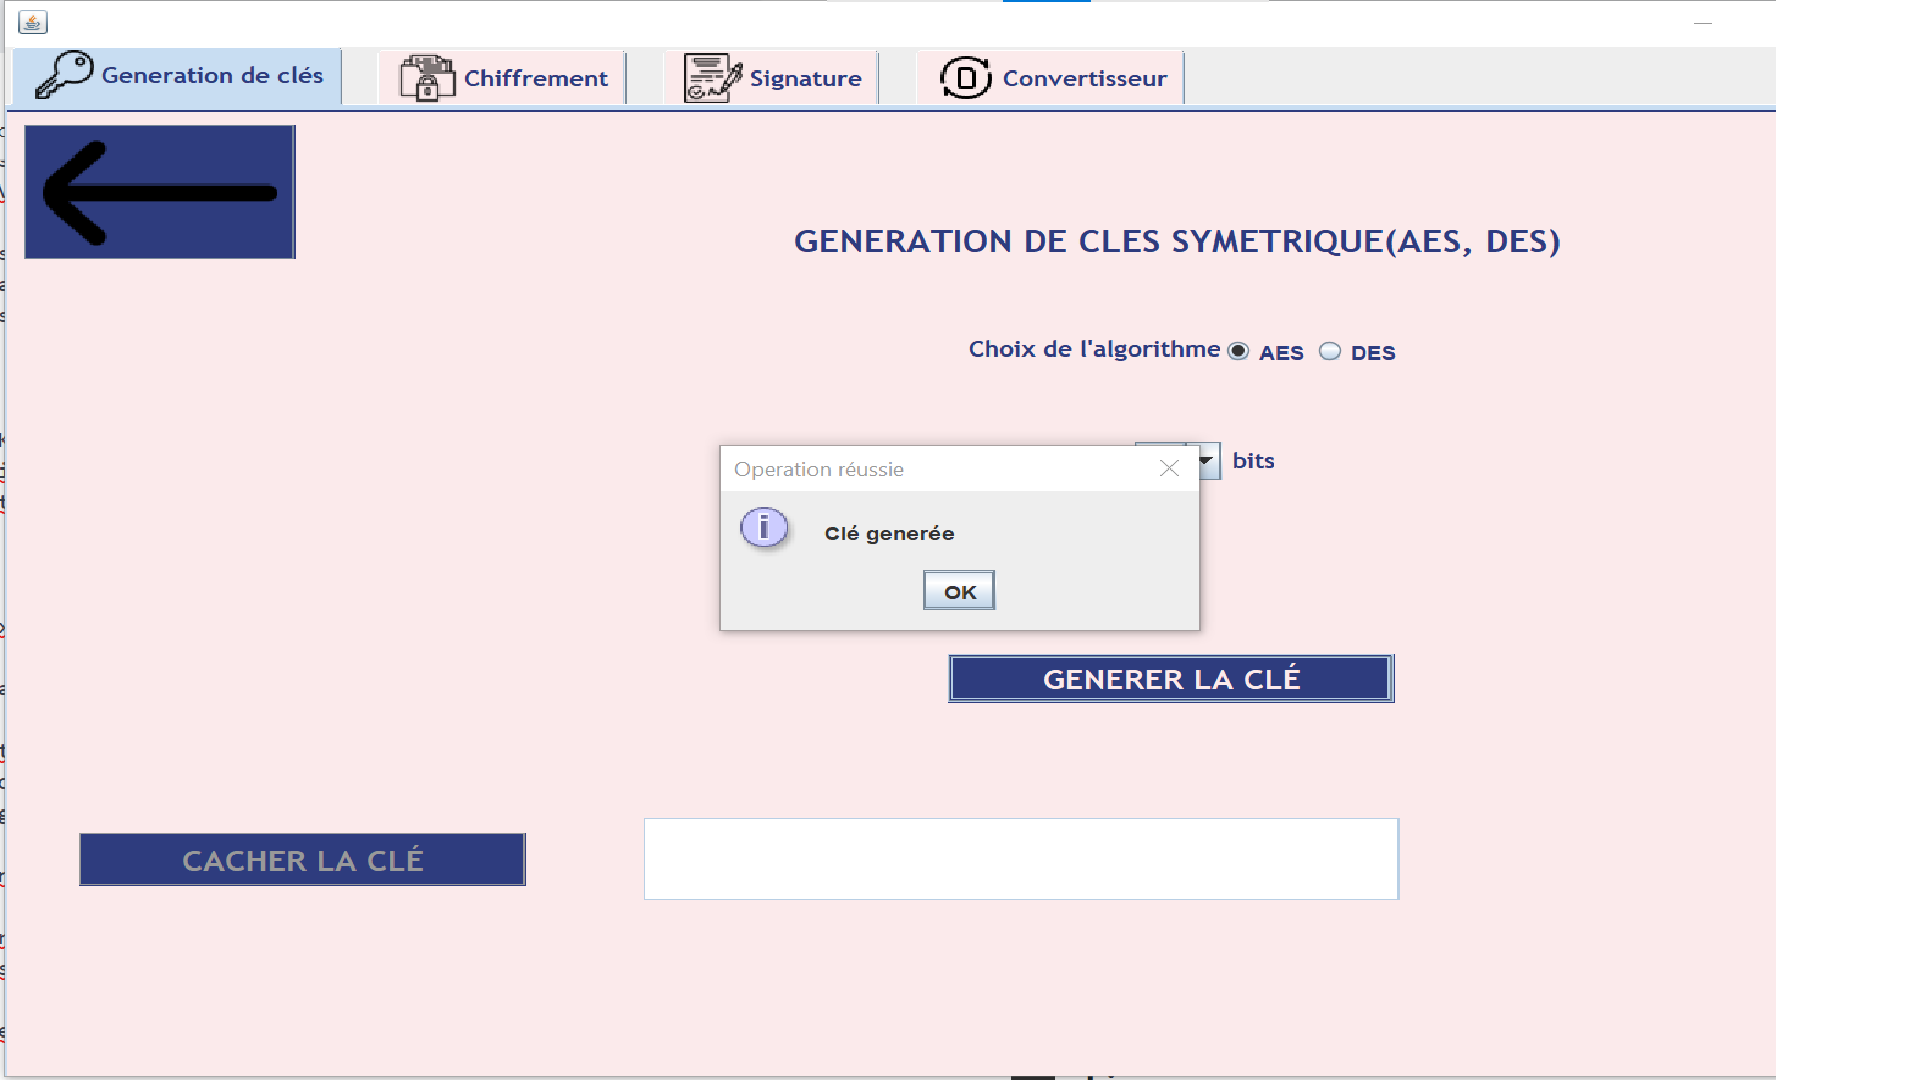Switch to the Chiffrement tab
Image resolution: width=1920 pixels, height=1080 pixels.
point(502,78)
